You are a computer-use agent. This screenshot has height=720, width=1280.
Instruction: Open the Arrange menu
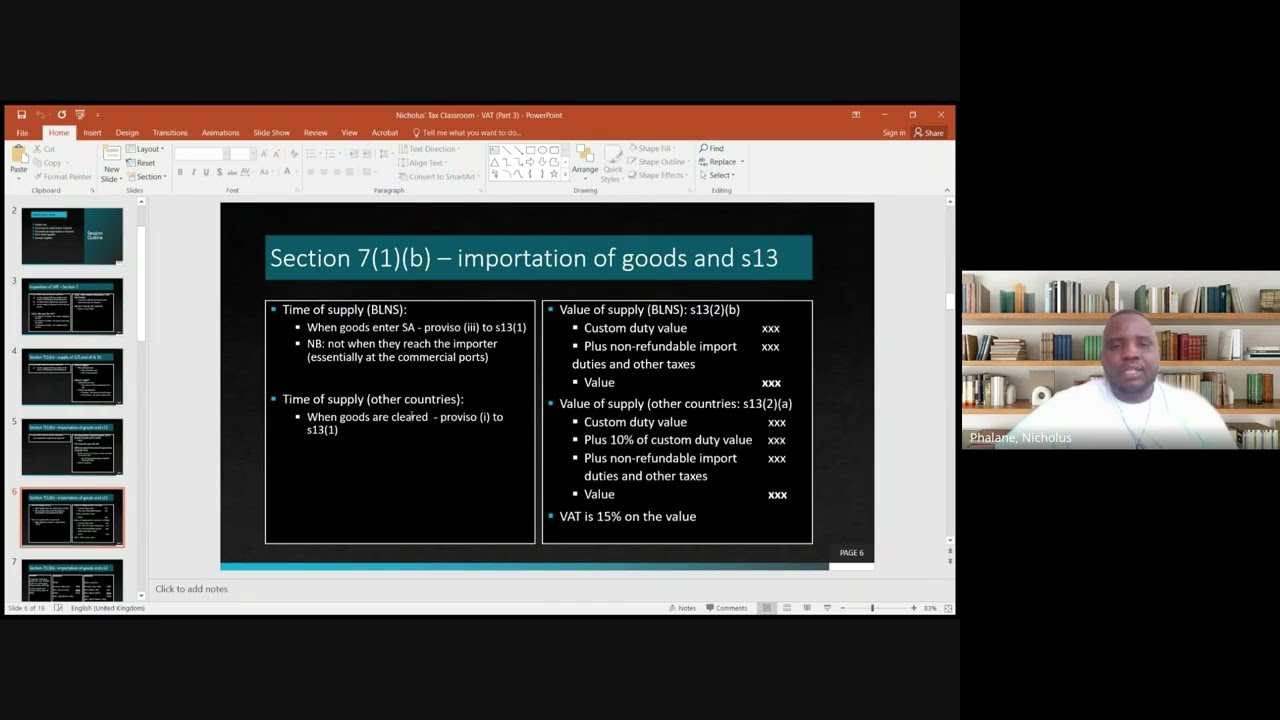point(585,160)
